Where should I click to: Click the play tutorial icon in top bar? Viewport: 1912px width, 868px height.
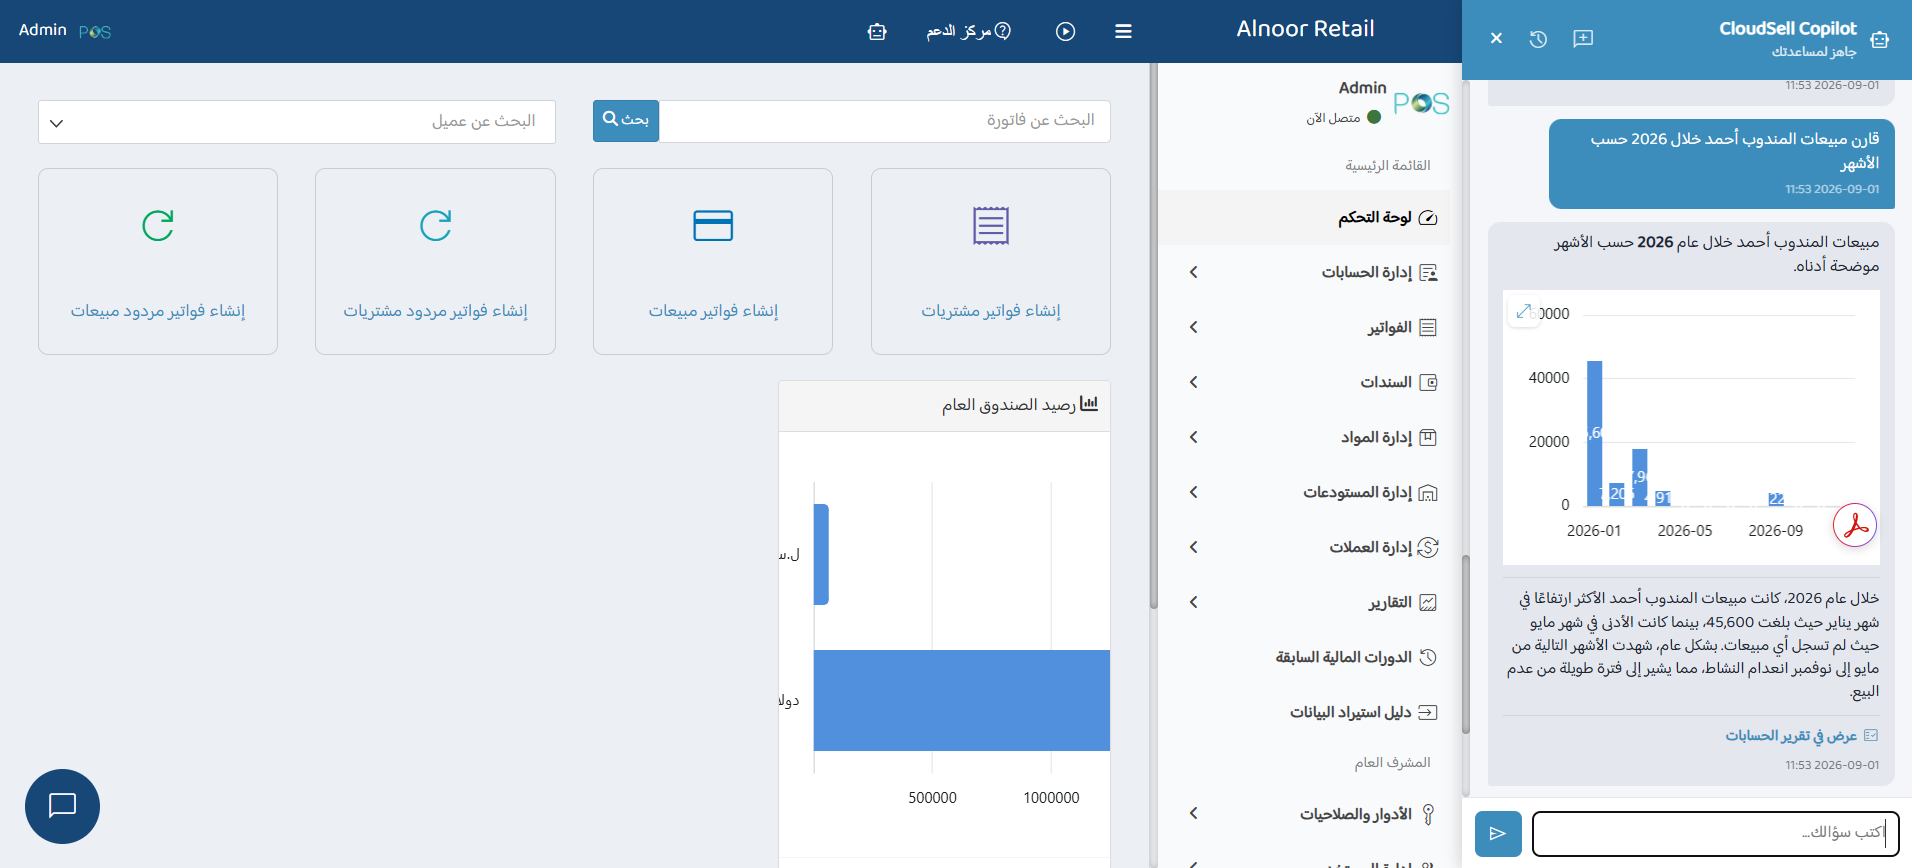point(1066,32)
